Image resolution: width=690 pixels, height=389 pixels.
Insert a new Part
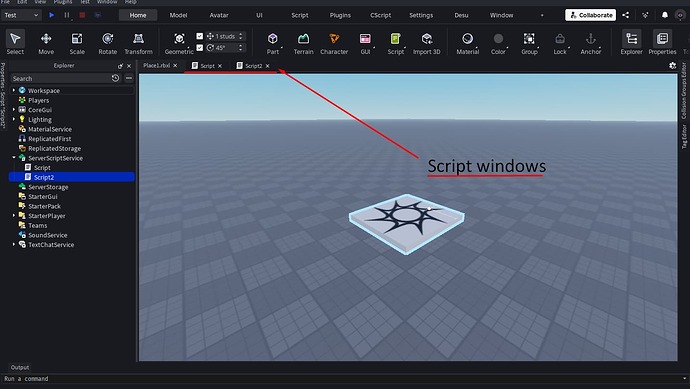click(272, 43)
